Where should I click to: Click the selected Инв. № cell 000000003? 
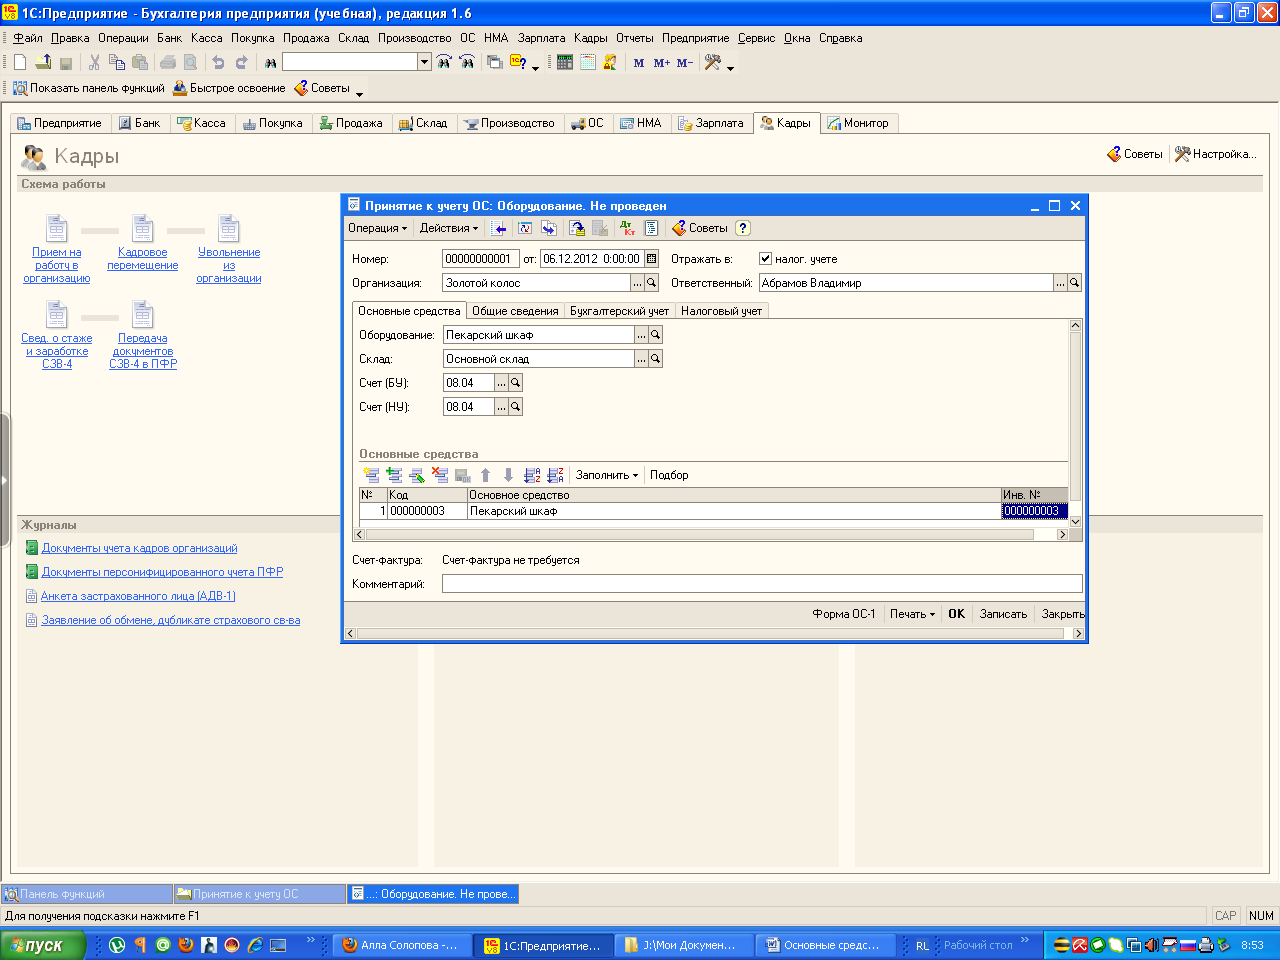click(1035, 511)
